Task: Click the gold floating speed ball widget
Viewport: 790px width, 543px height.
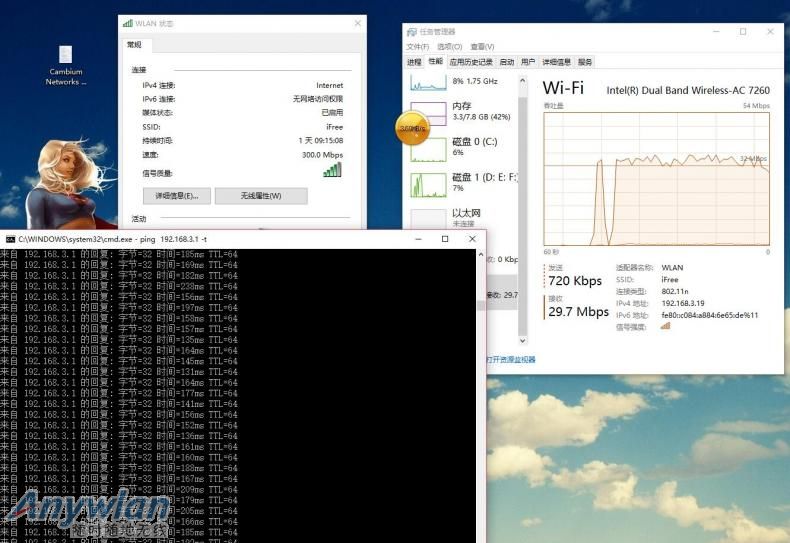Action: point(413,128)
